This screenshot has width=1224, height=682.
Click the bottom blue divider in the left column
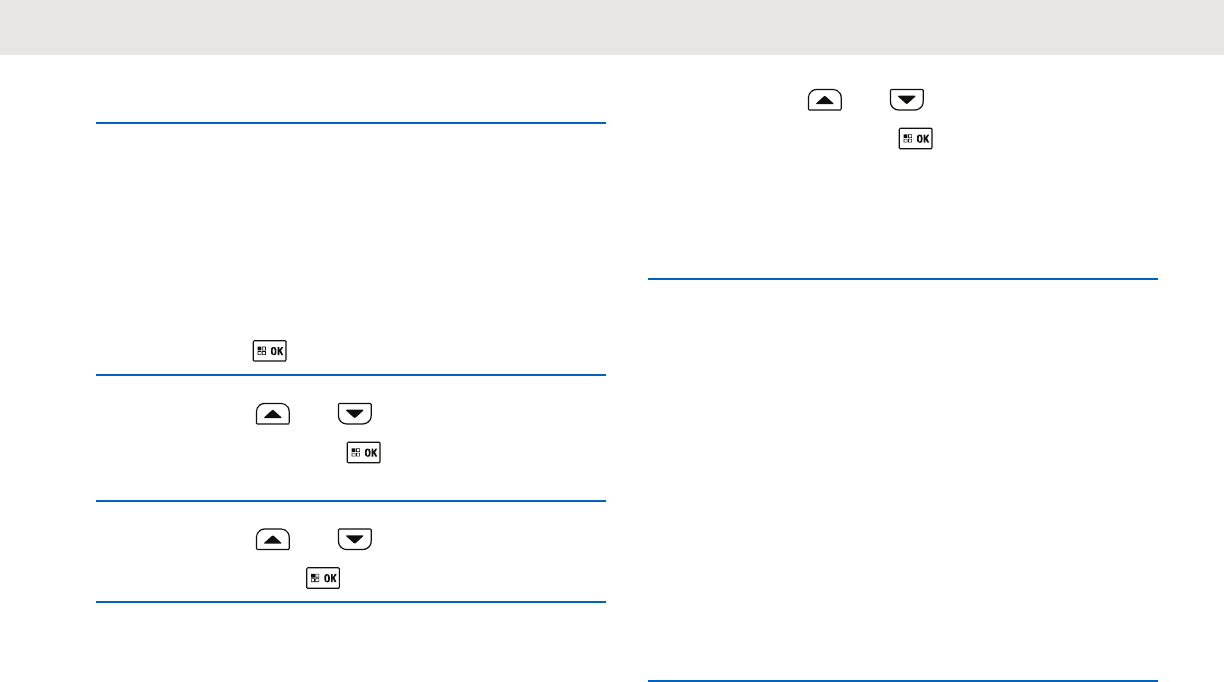point(351,602)
